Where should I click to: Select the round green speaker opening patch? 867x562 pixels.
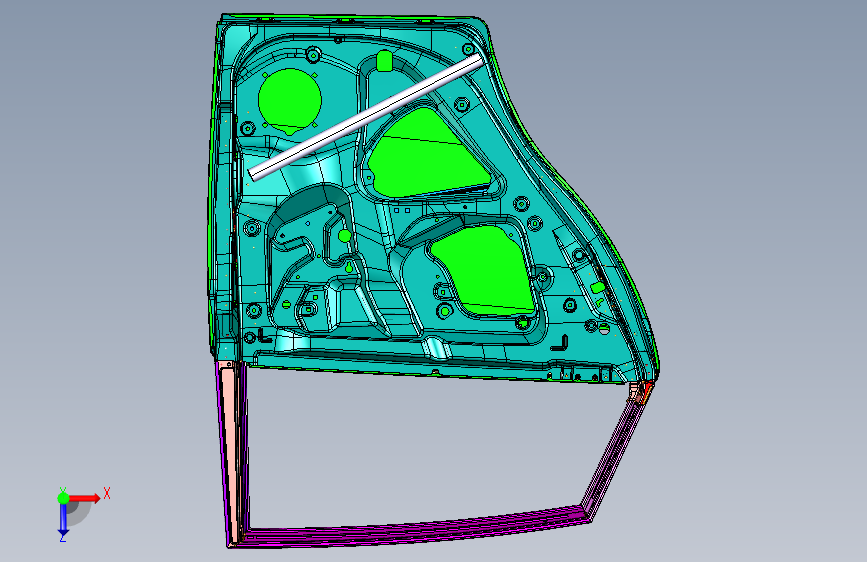click(290, 100)
